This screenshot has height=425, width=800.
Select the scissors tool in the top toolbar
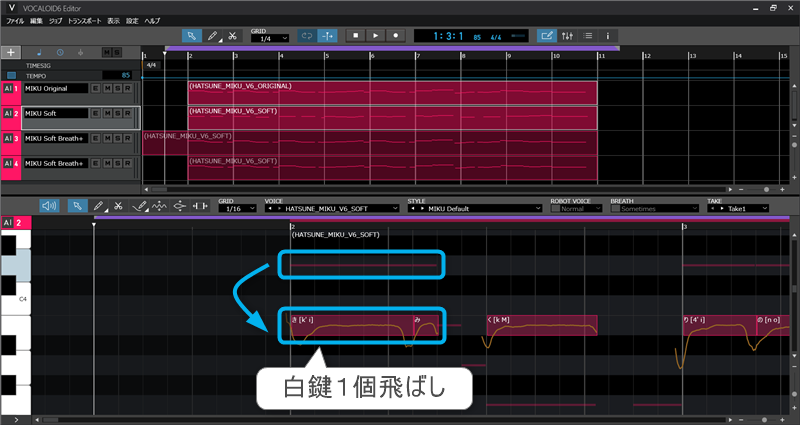click(x=232, y=36)
